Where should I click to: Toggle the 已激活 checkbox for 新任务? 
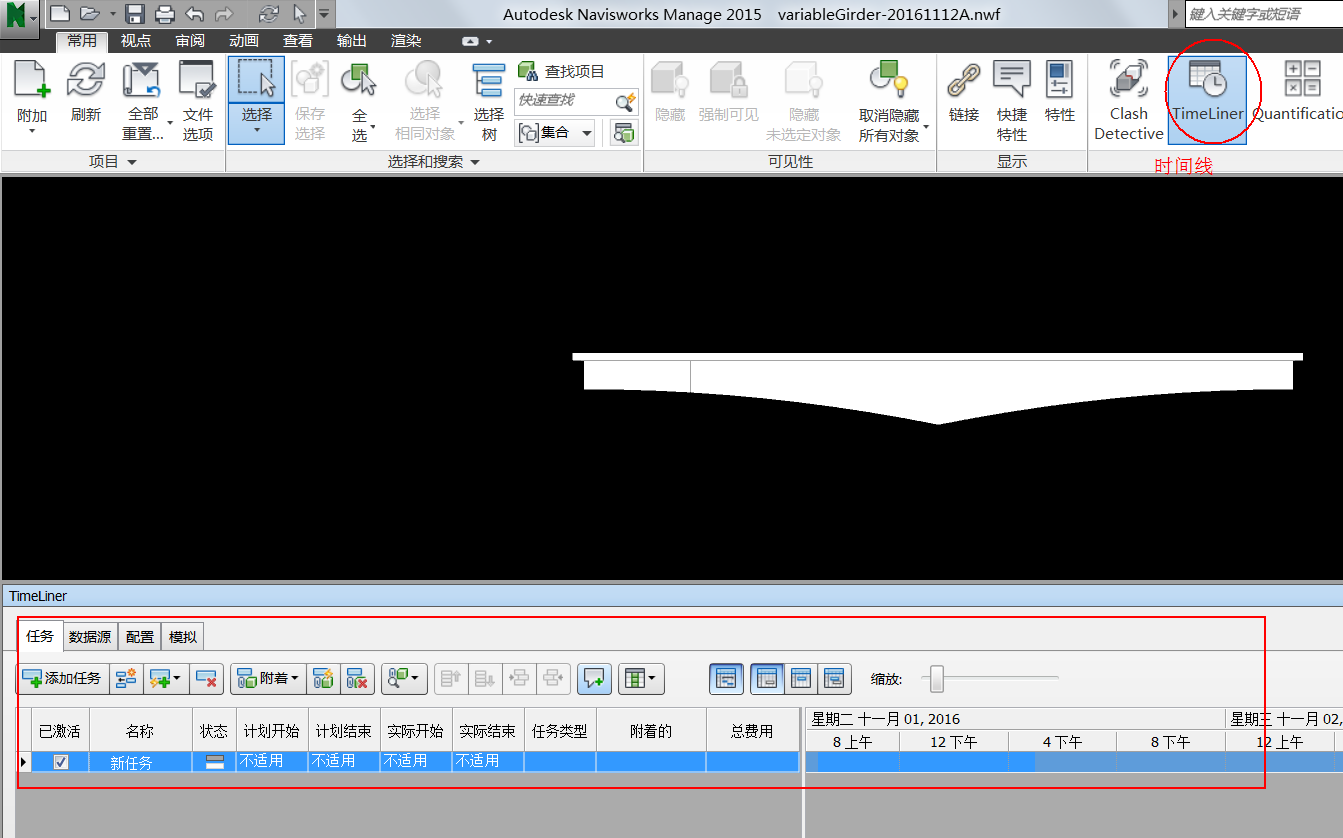tap(61, 762)
